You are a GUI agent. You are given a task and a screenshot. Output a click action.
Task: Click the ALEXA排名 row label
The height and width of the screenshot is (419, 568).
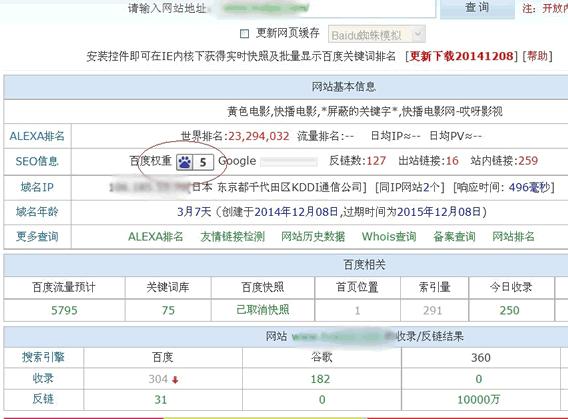37,136
